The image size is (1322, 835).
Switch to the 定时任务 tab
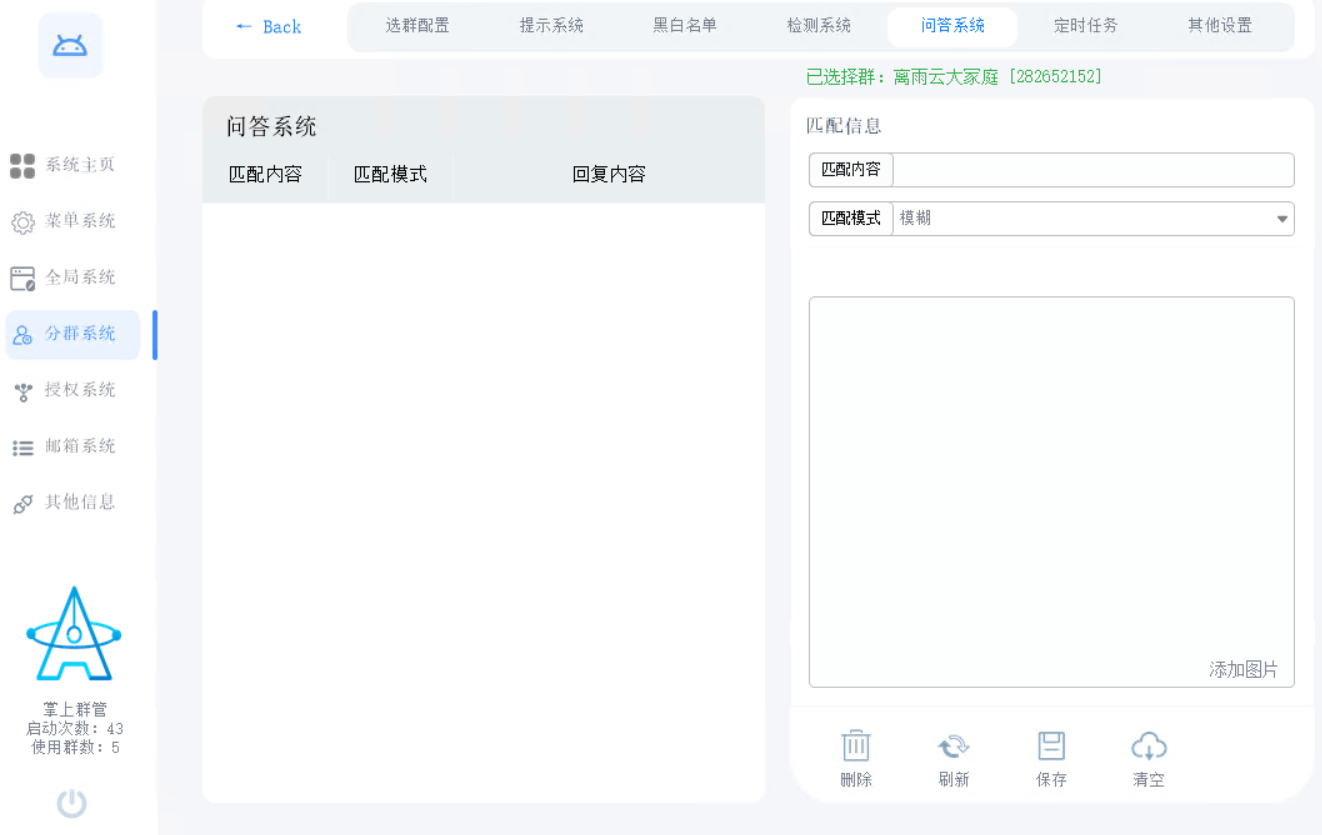coord(1086,26)
